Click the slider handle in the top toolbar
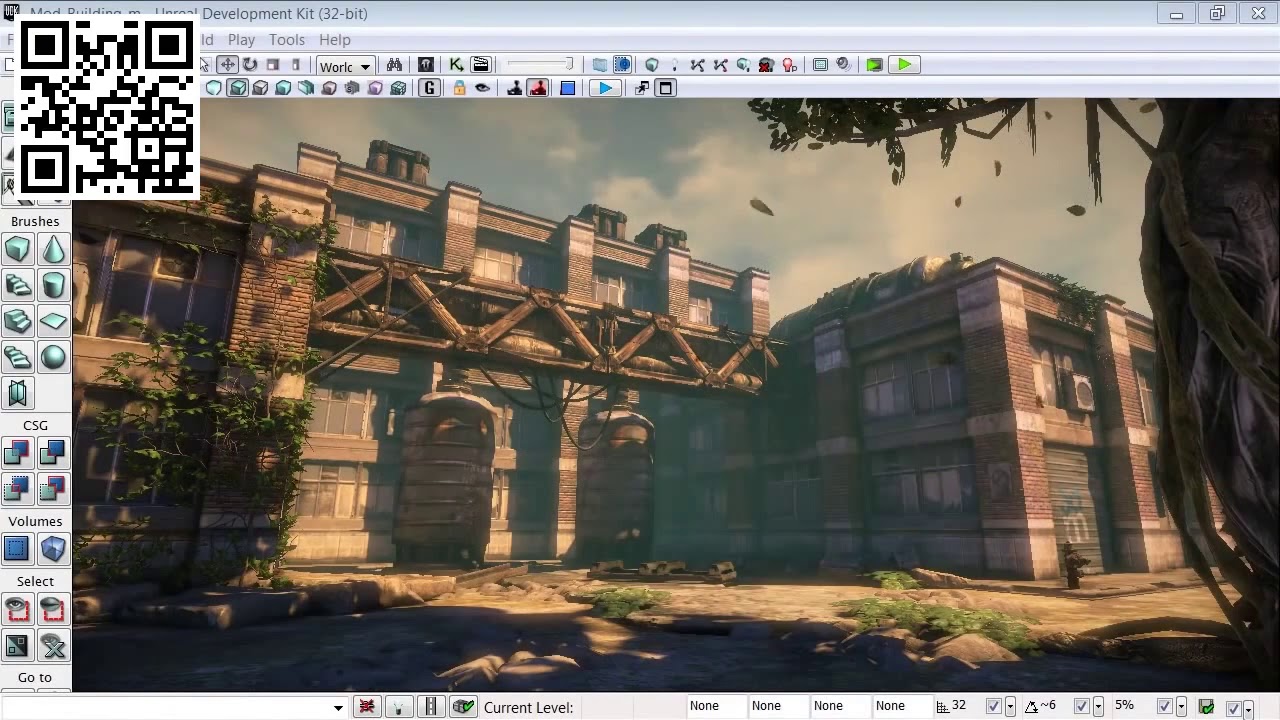Viewport: 1280px width, 720px height. click(569, 65)
